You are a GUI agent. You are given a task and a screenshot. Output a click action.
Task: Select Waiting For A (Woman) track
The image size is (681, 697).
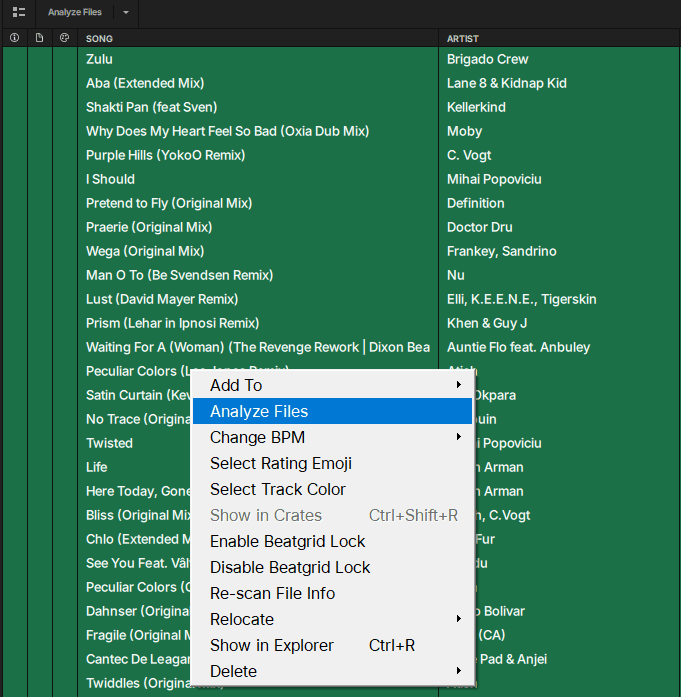pos(258,347)
